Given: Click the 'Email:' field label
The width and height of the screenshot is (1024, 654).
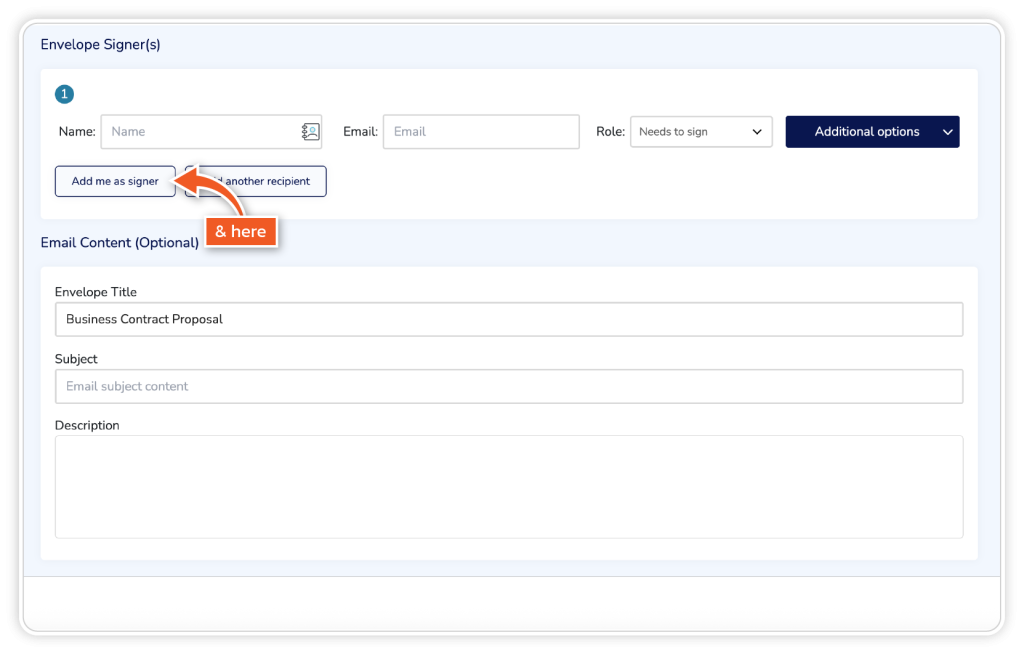Looking at the screenshot, I should point(360,132).
